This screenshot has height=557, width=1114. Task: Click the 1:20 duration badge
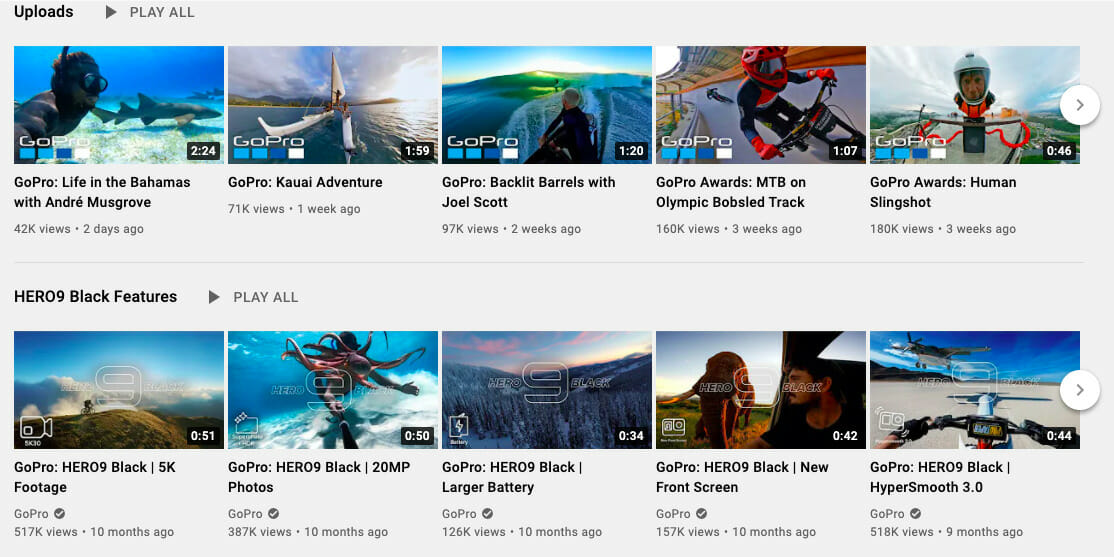click(x=631, y=151)
